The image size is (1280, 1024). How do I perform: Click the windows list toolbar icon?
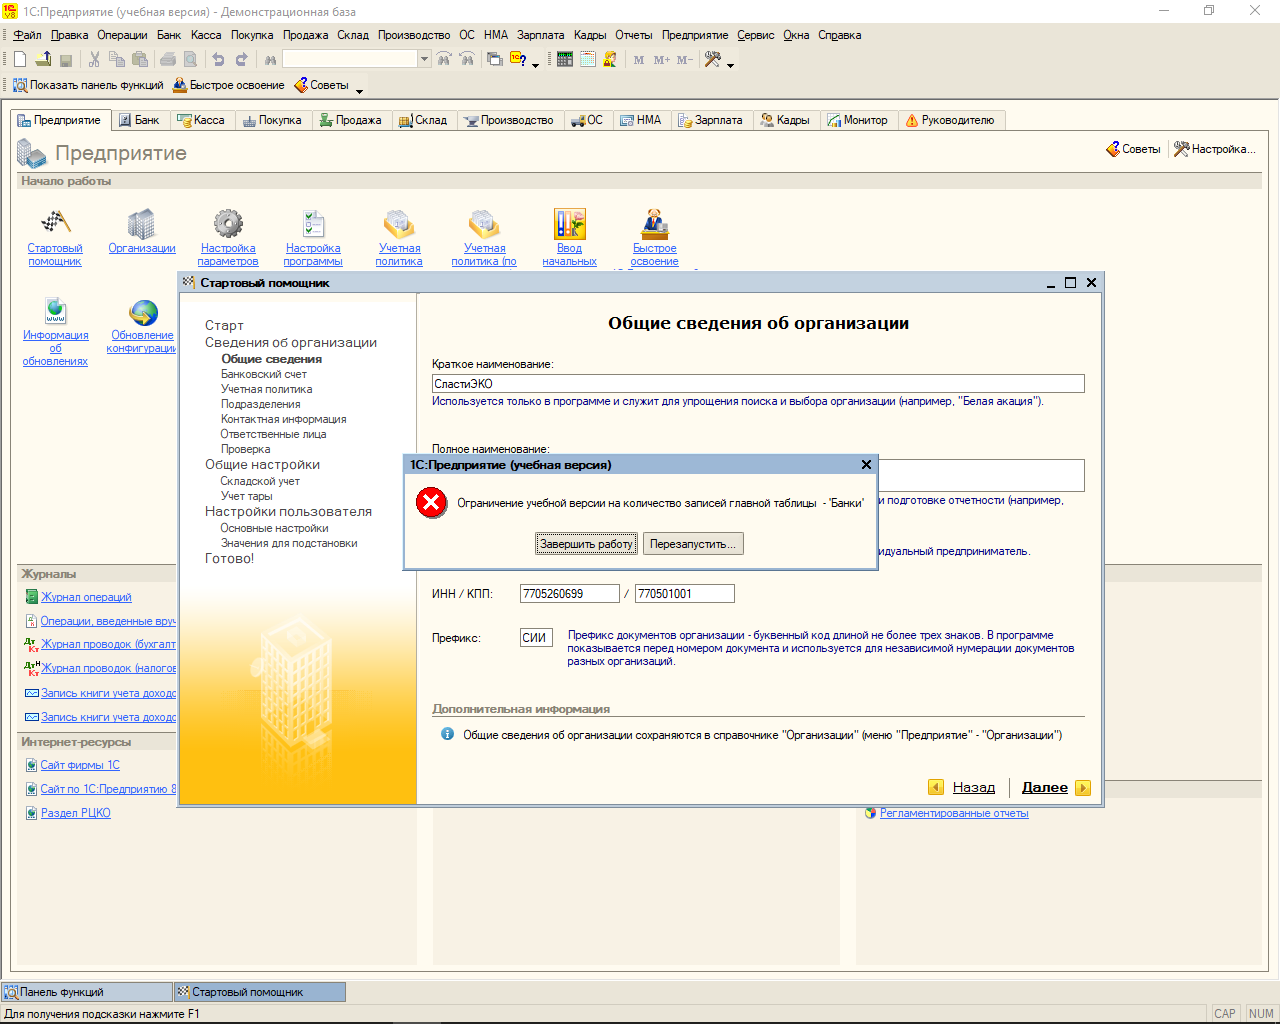coord(495,59)
